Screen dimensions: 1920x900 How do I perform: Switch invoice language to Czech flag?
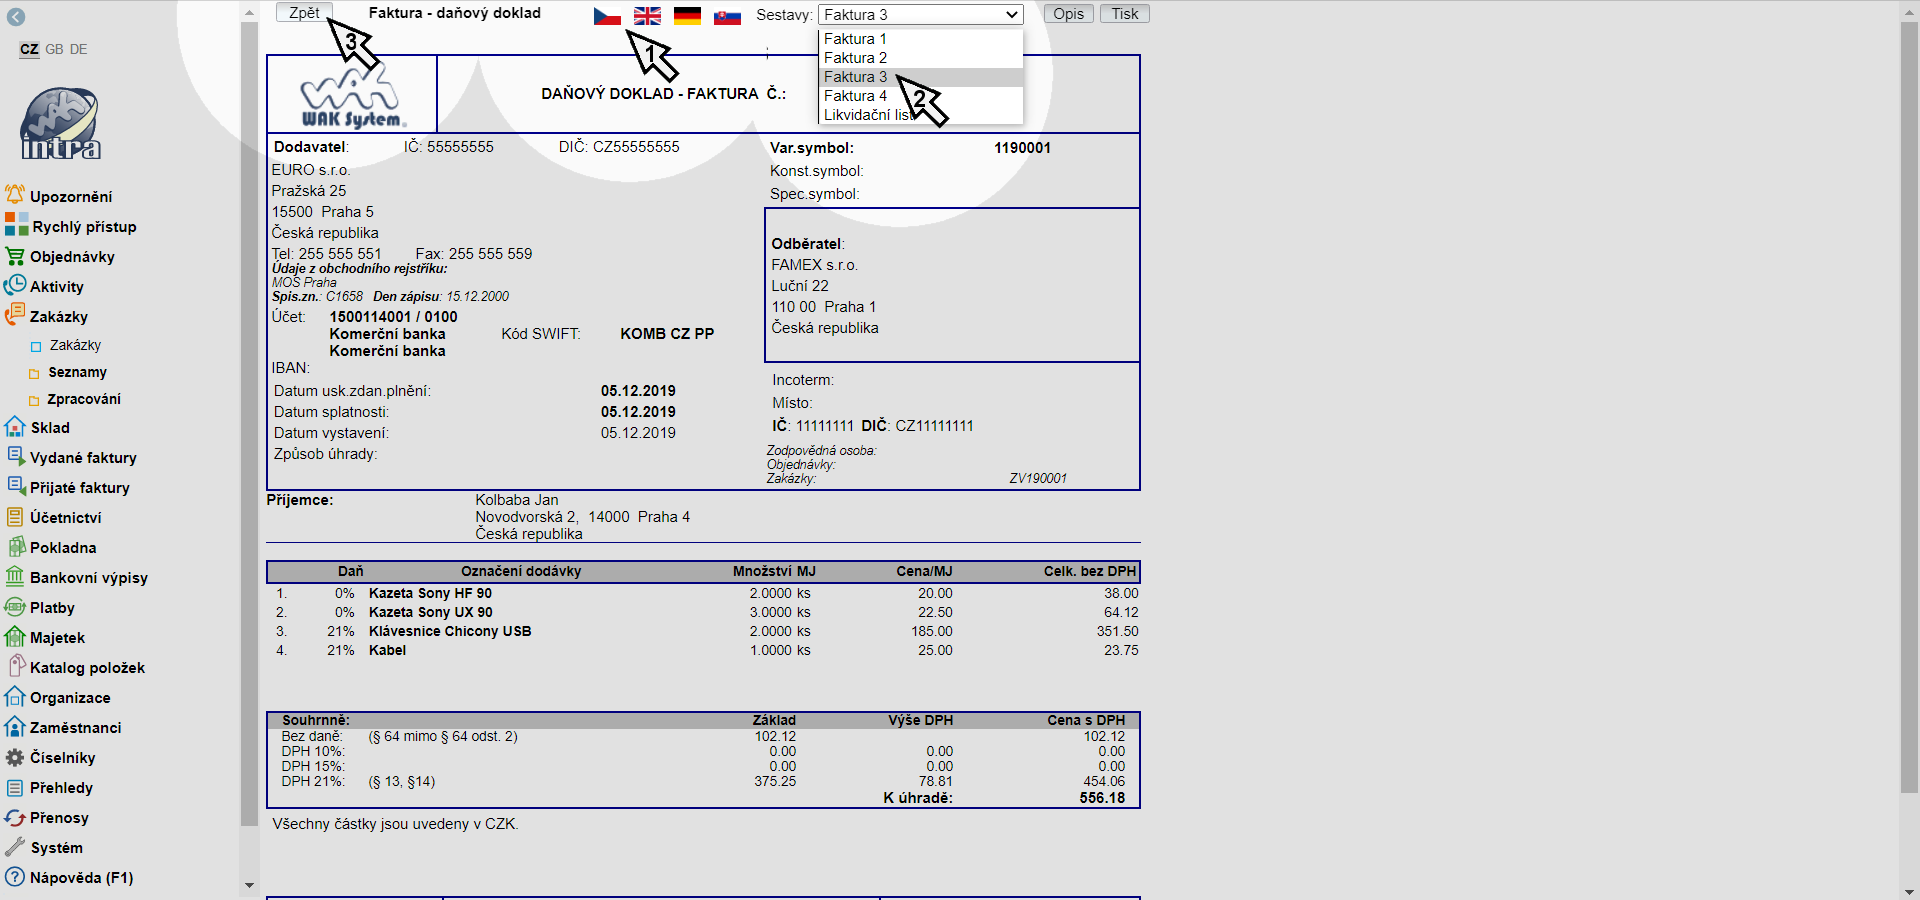(x=607, y=15)
